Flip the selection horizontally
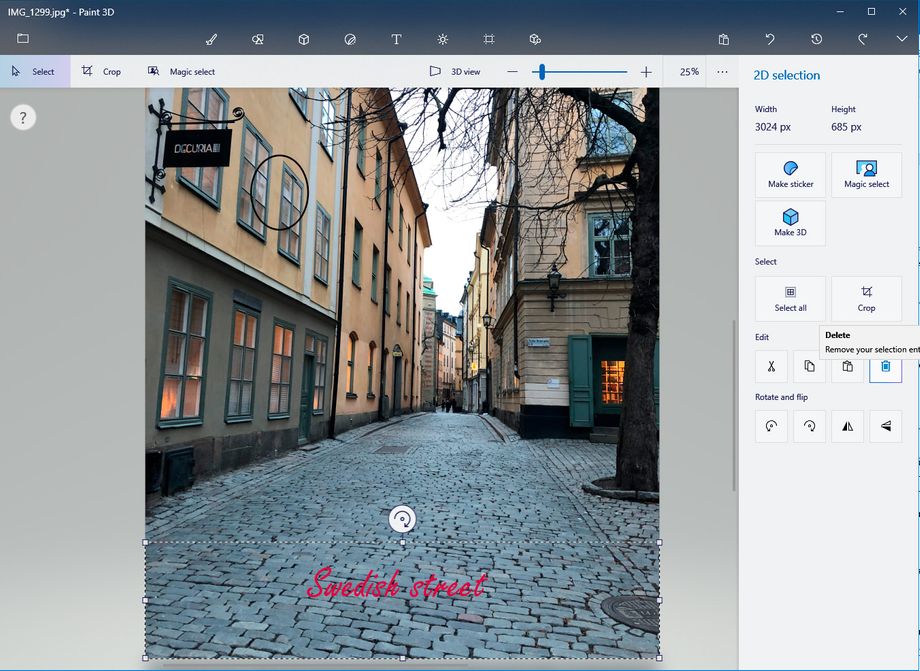Screen dimensions: 920x671 (x=847, y=427)
